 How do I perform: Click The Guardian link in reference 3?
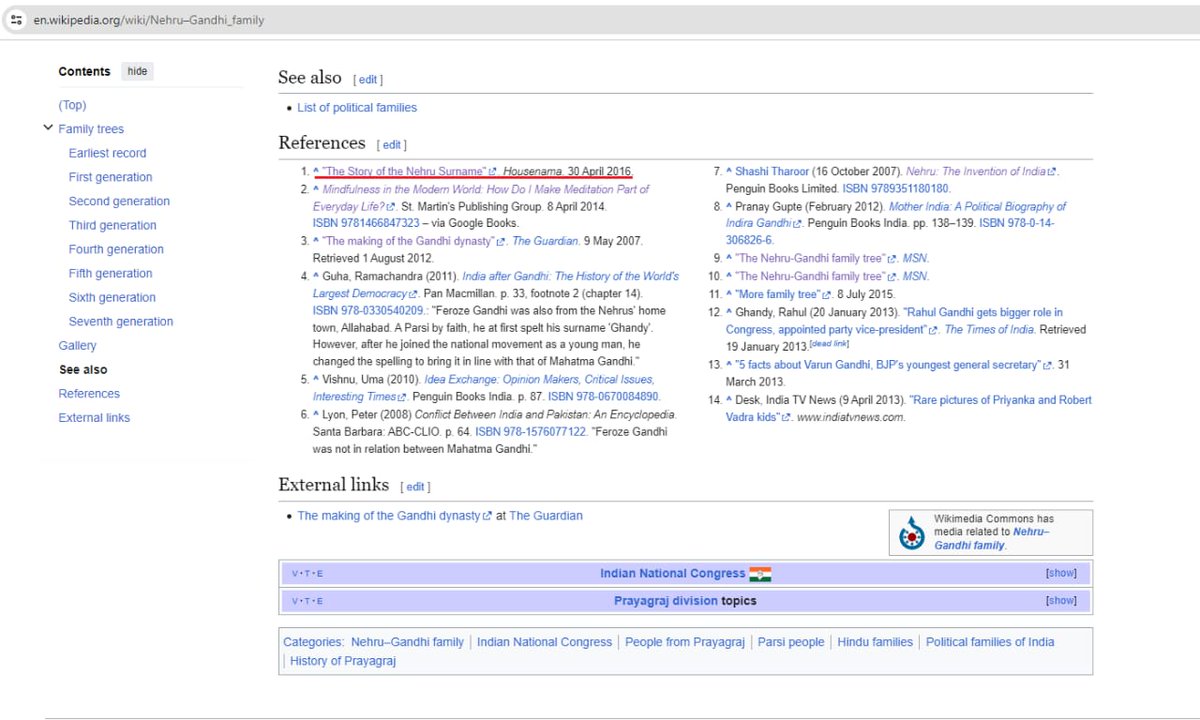[545, 241]
